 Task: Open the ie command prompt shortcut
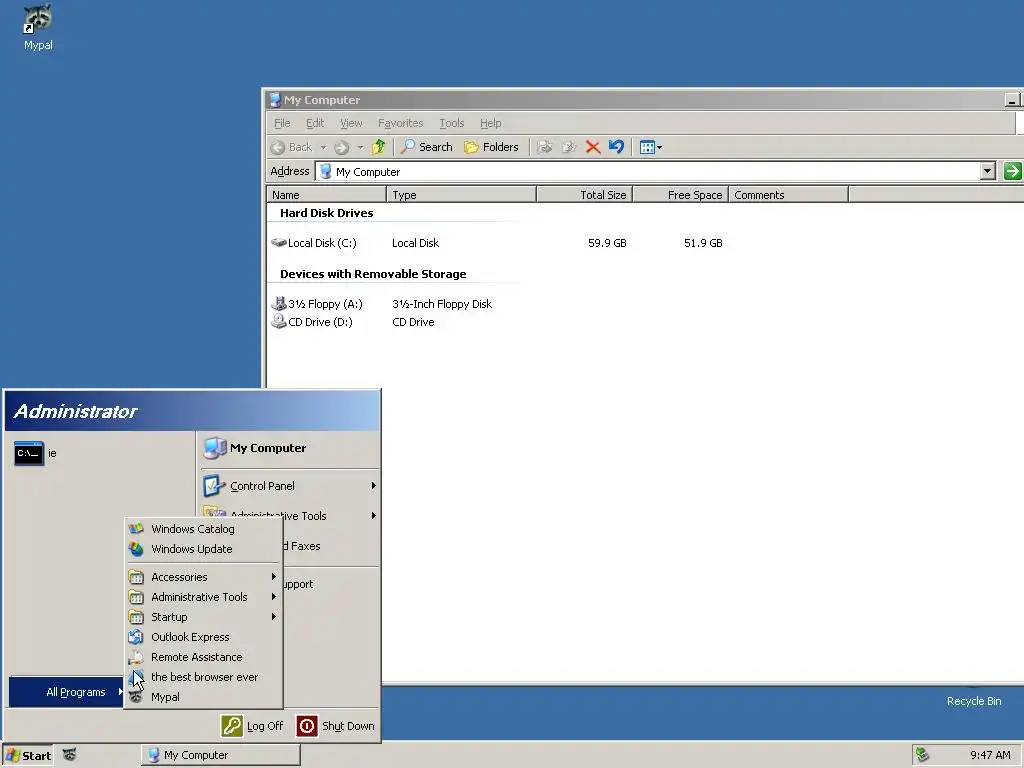click(36, 453)
